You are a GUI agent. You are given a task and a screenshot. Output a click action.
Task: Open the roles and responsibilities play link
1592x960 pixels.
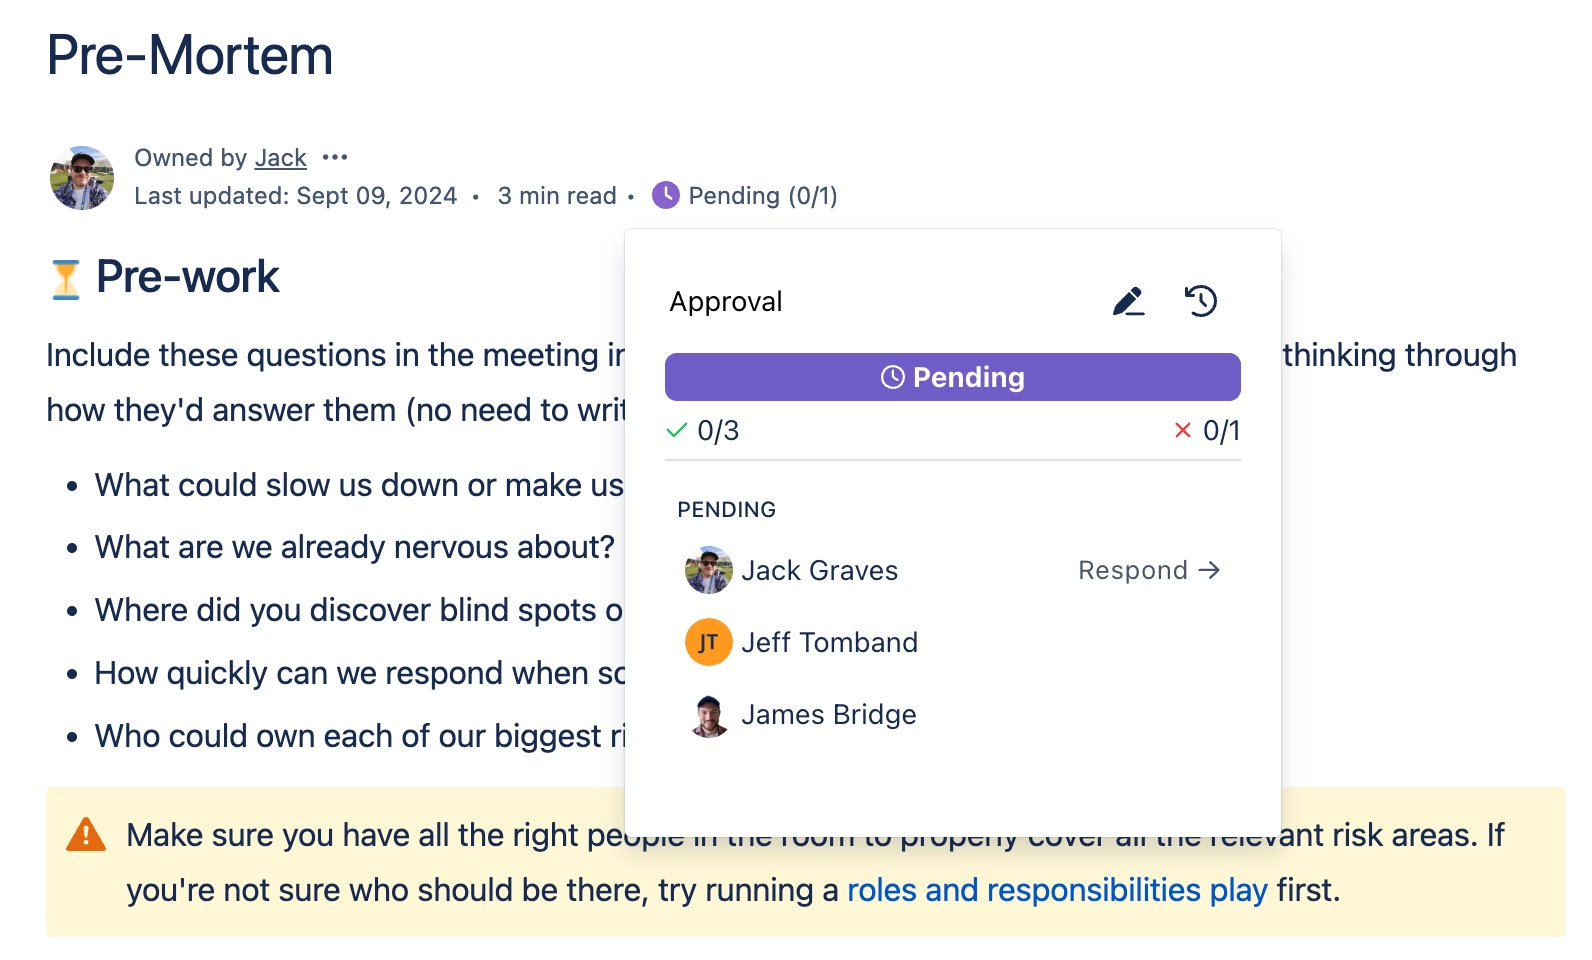pos(1057,890)
